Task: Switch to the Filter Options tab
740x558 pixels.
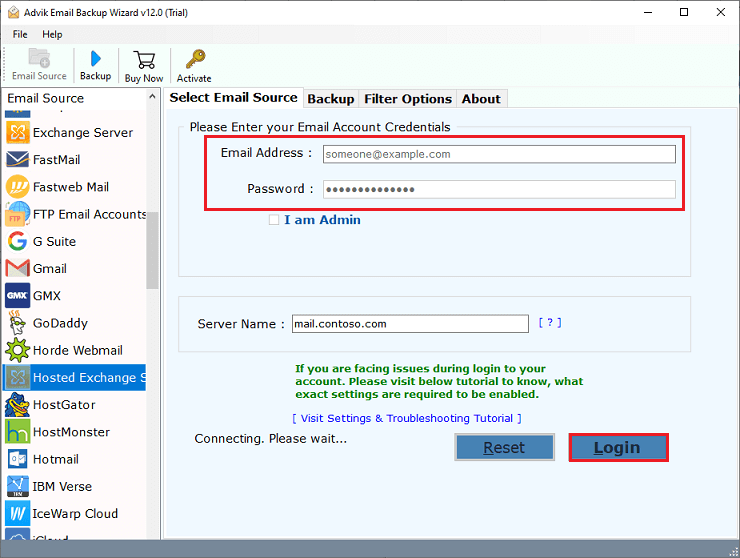Action: 408,99
